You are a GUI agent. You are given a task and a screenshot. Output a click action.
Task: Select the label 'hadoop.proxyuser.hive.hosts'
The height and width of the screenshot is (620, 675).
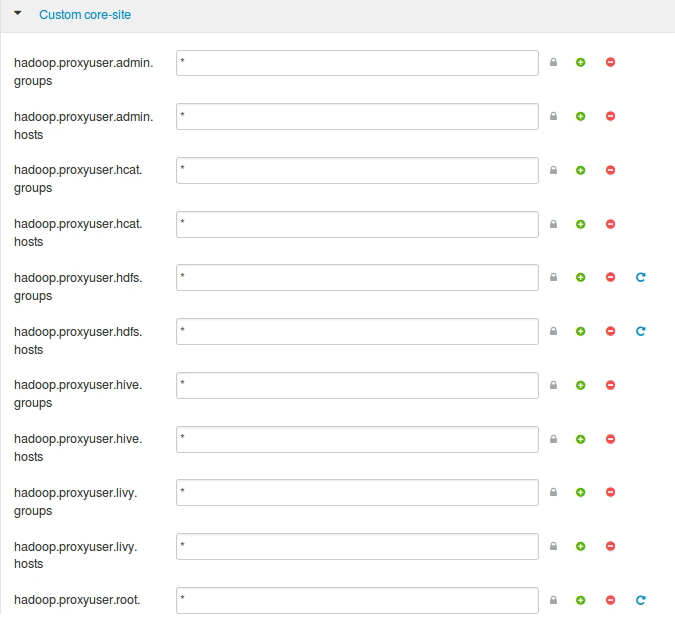[x=78, y=448]
